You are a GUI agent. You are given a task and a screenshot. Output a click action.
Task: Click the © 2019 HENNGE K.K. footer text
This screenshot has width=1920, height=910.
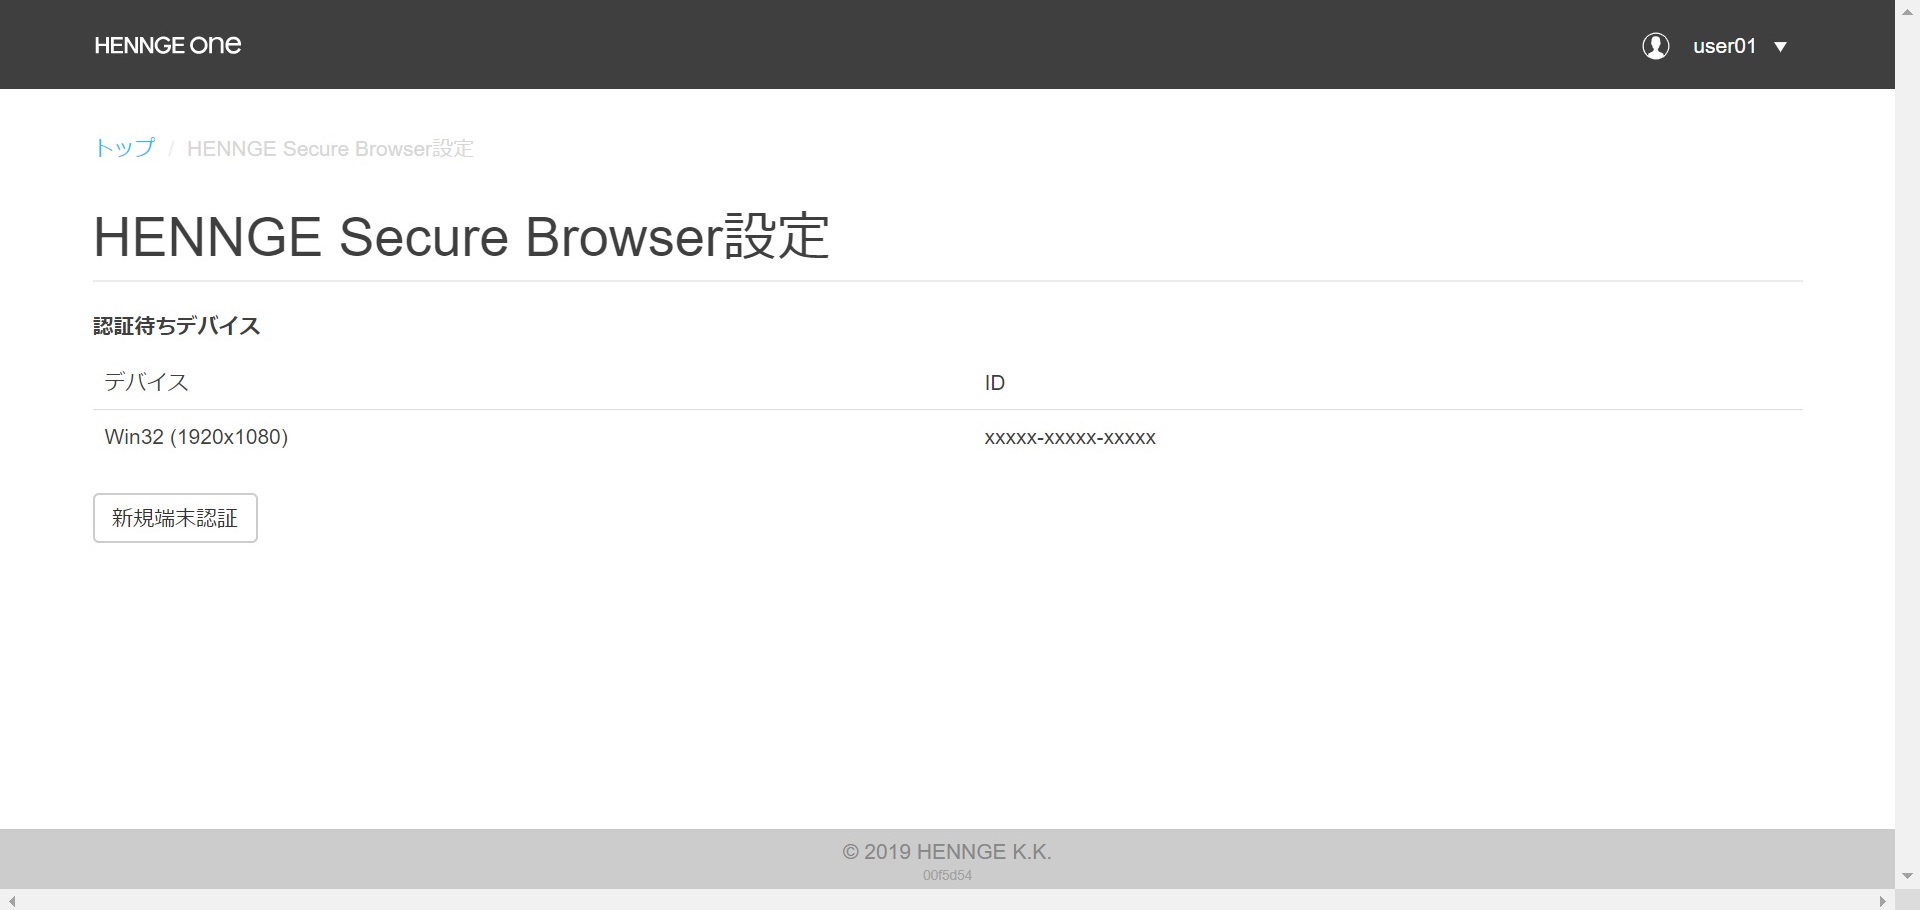click(x=947, y=852)
